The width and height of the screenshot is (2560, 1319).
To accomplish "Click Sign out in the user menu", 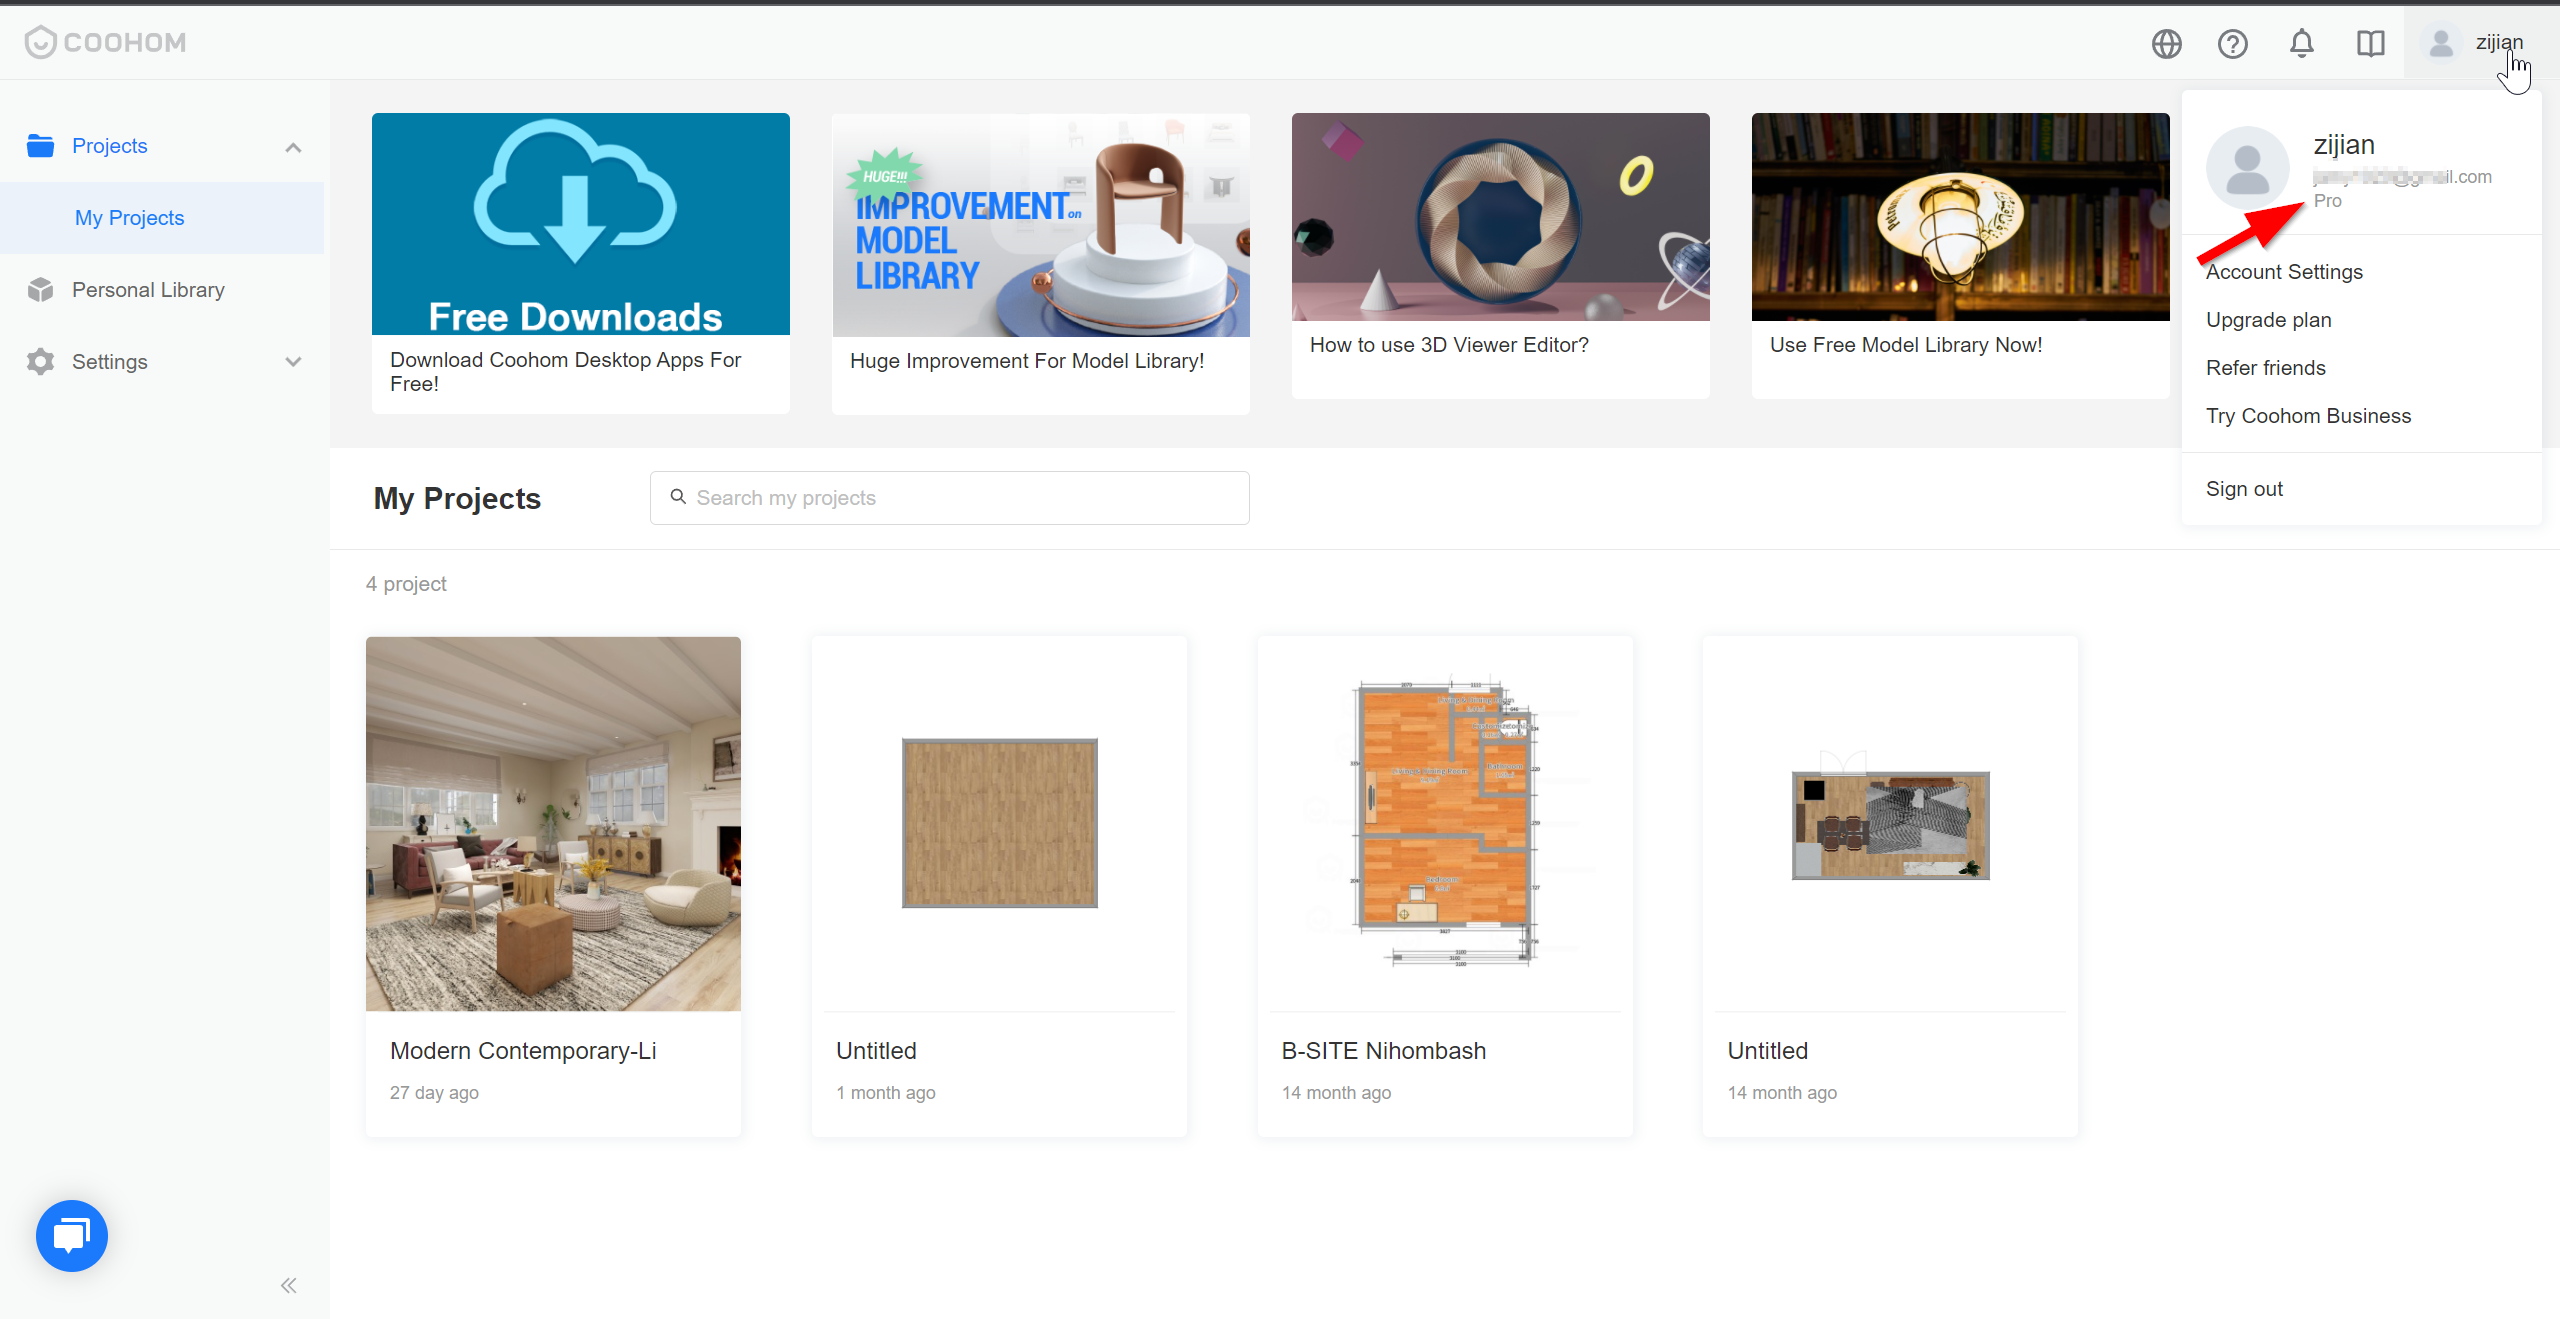I will tap(2244, 489).
